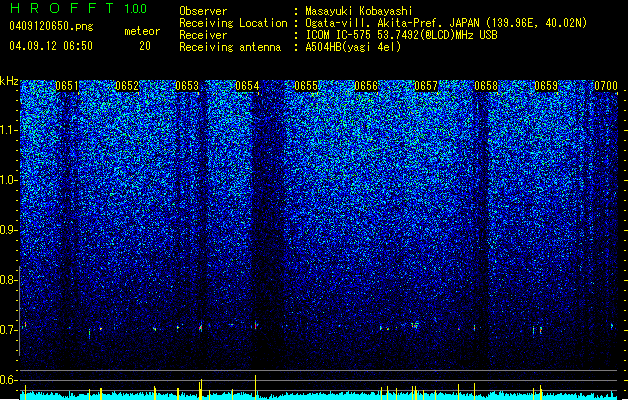Click the 0654 time marker
The width and height of the screenshot is (629, 400).
click(247, 86)
